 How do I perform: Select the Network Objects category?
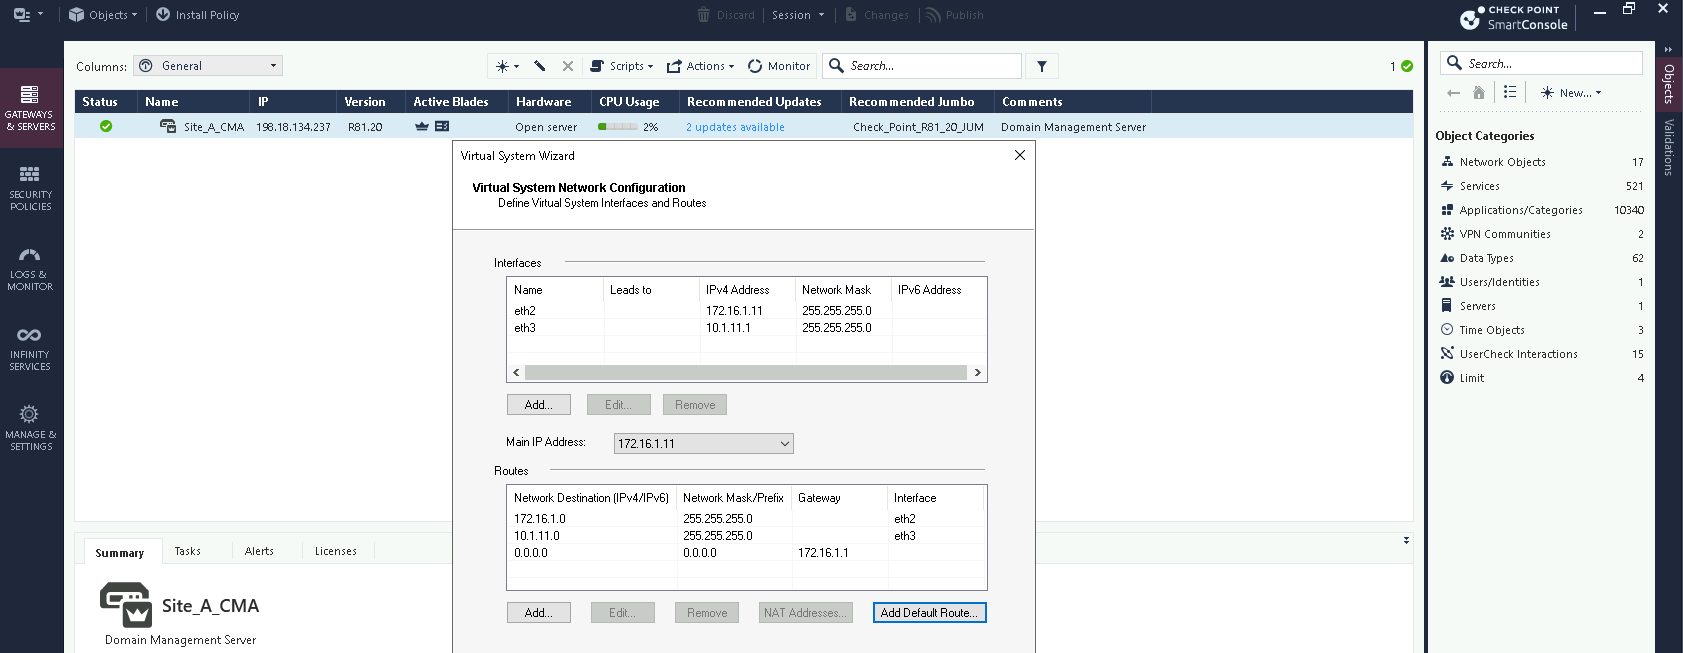[1502, 162]
